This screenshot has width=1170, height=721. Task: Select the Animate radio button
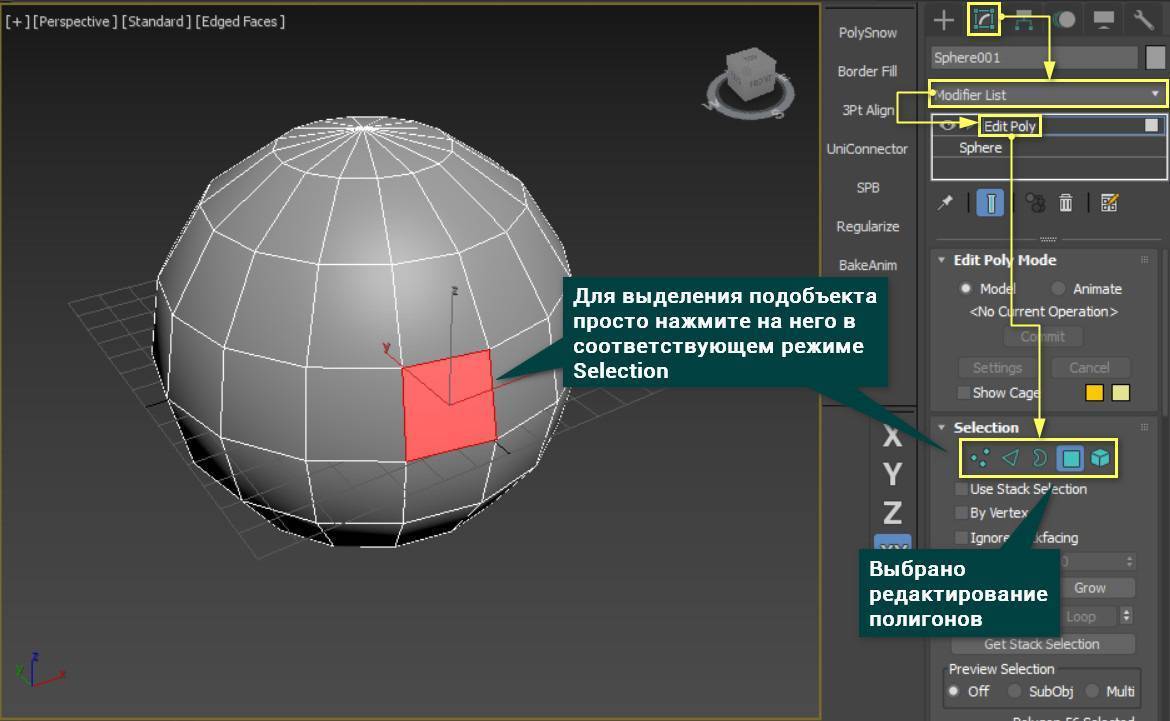click(1058, 289)
